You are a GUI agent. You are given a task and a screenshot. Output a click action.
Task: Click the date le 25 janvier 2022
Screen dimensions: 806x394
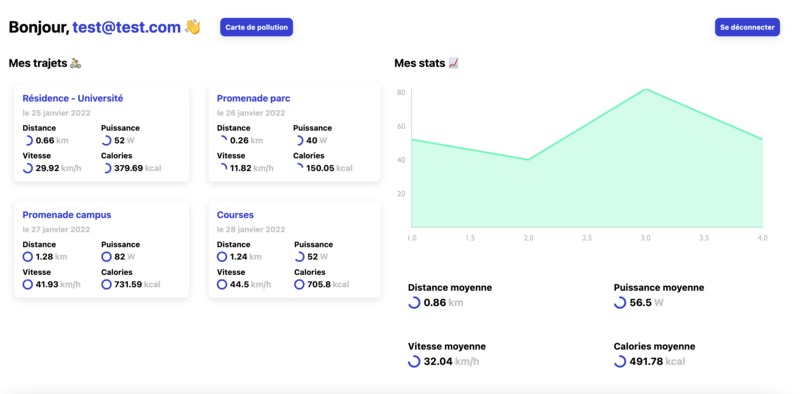(57, 113)
